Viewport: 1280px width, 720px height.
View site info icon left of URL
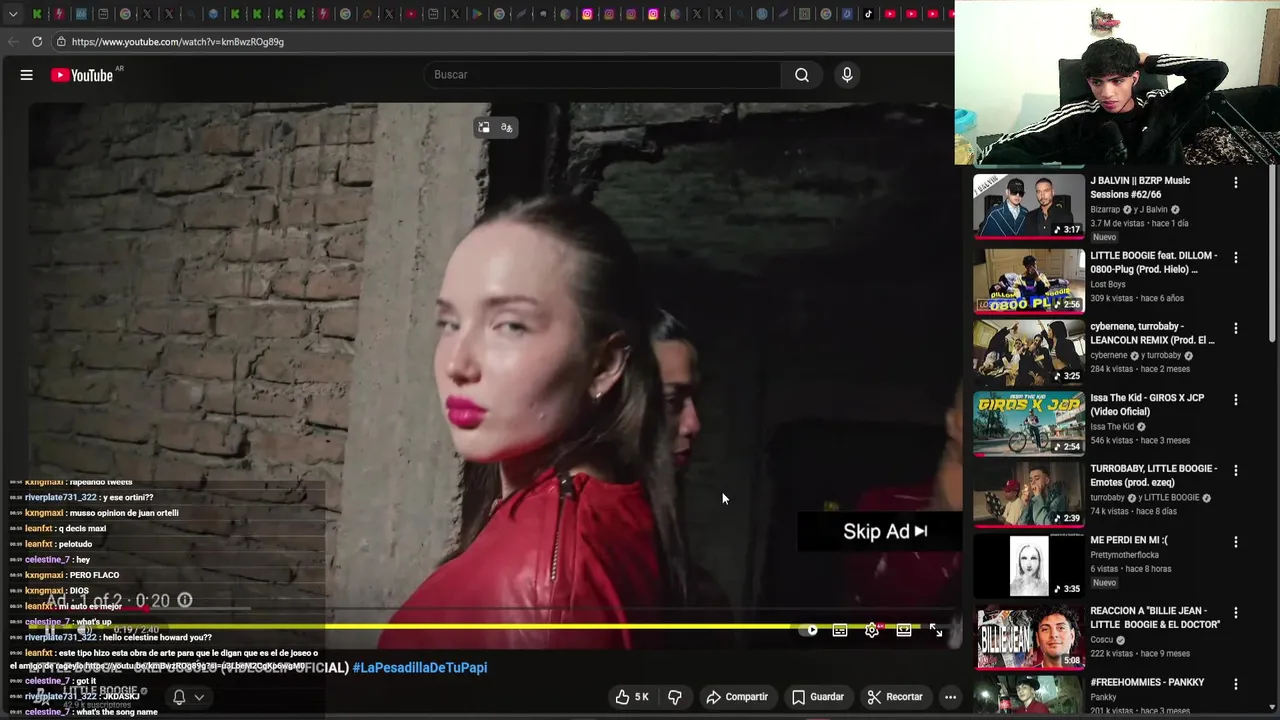point(61,41)
